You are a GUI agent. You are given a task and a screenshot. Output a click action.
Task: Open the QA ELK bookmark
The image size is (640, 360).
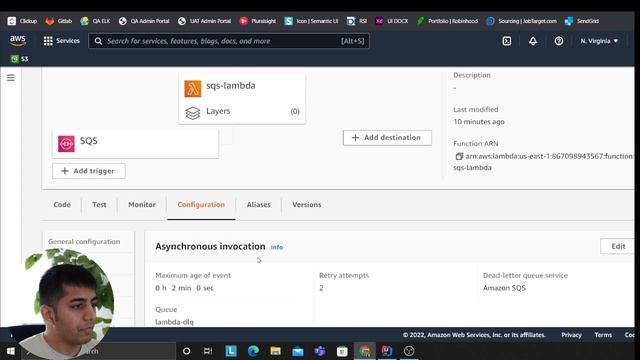point(95,21)
